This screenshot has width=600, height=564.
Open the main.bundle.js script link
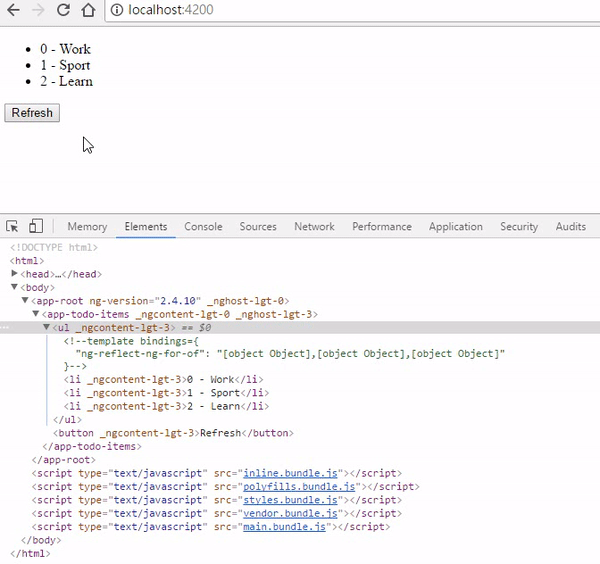pyautogui.click(x=284, y=527)
